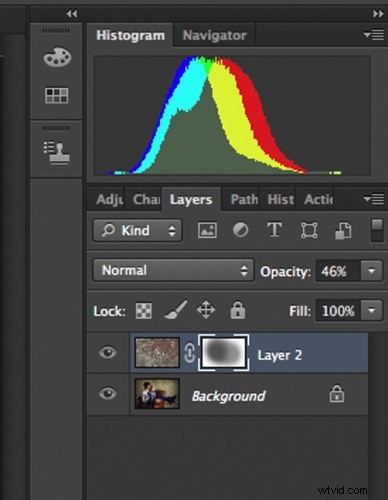
Task: Lock image pixels brush icon
Action: 176,310
